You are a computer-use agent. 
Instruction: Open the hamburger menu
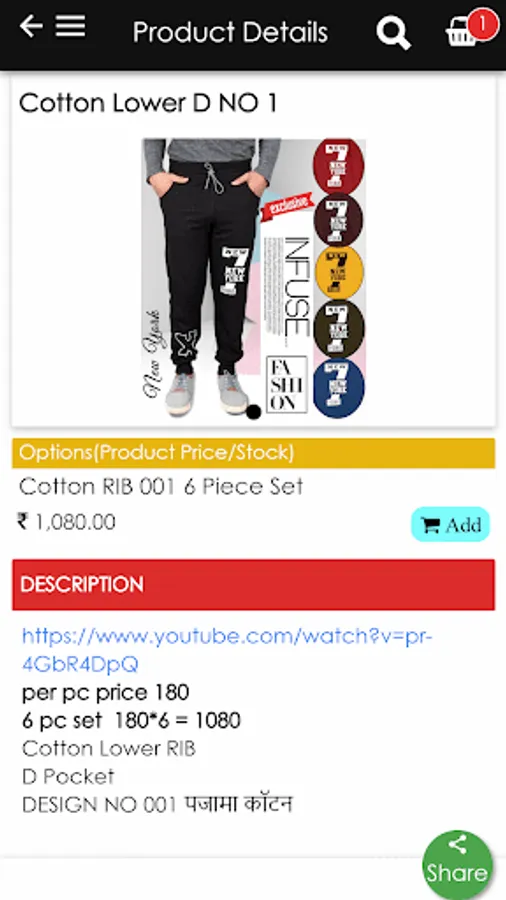(71, 26)
